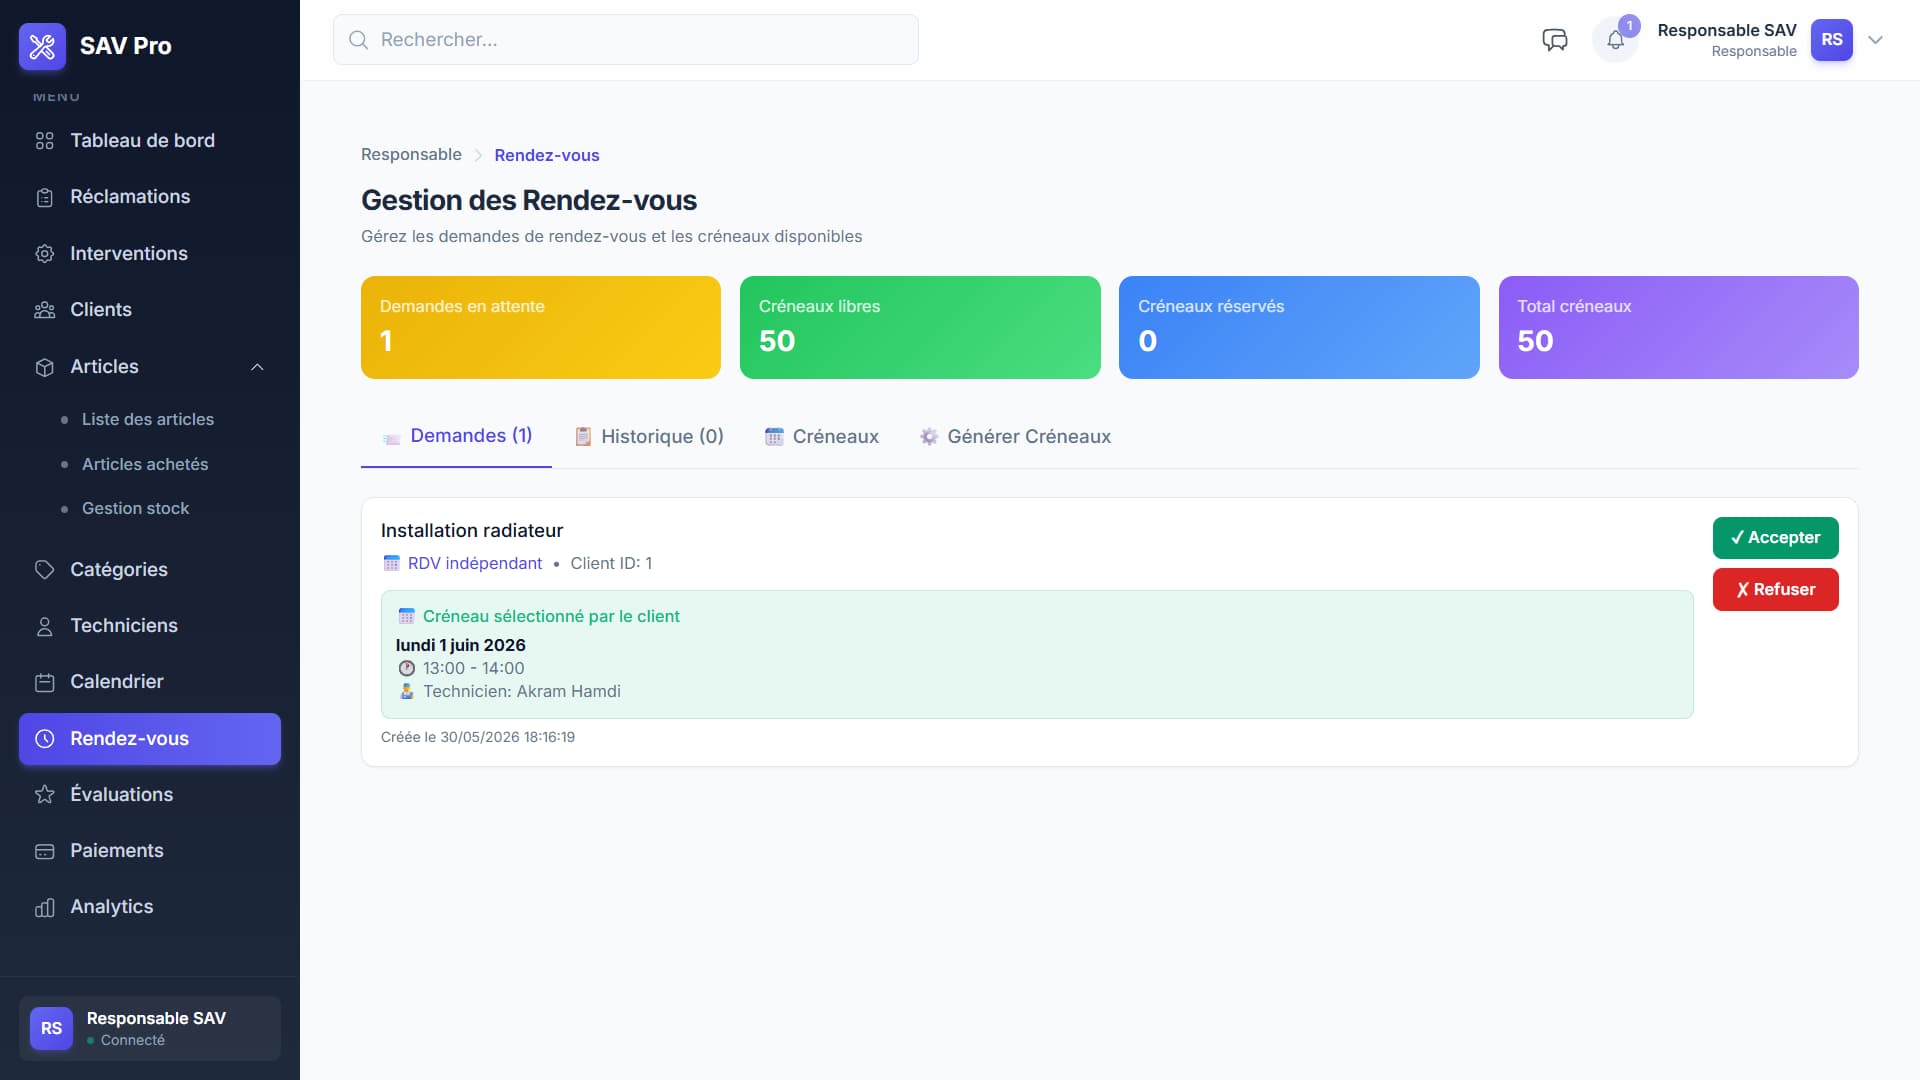Collapse the Articles submenu chevron

point(257,367)
